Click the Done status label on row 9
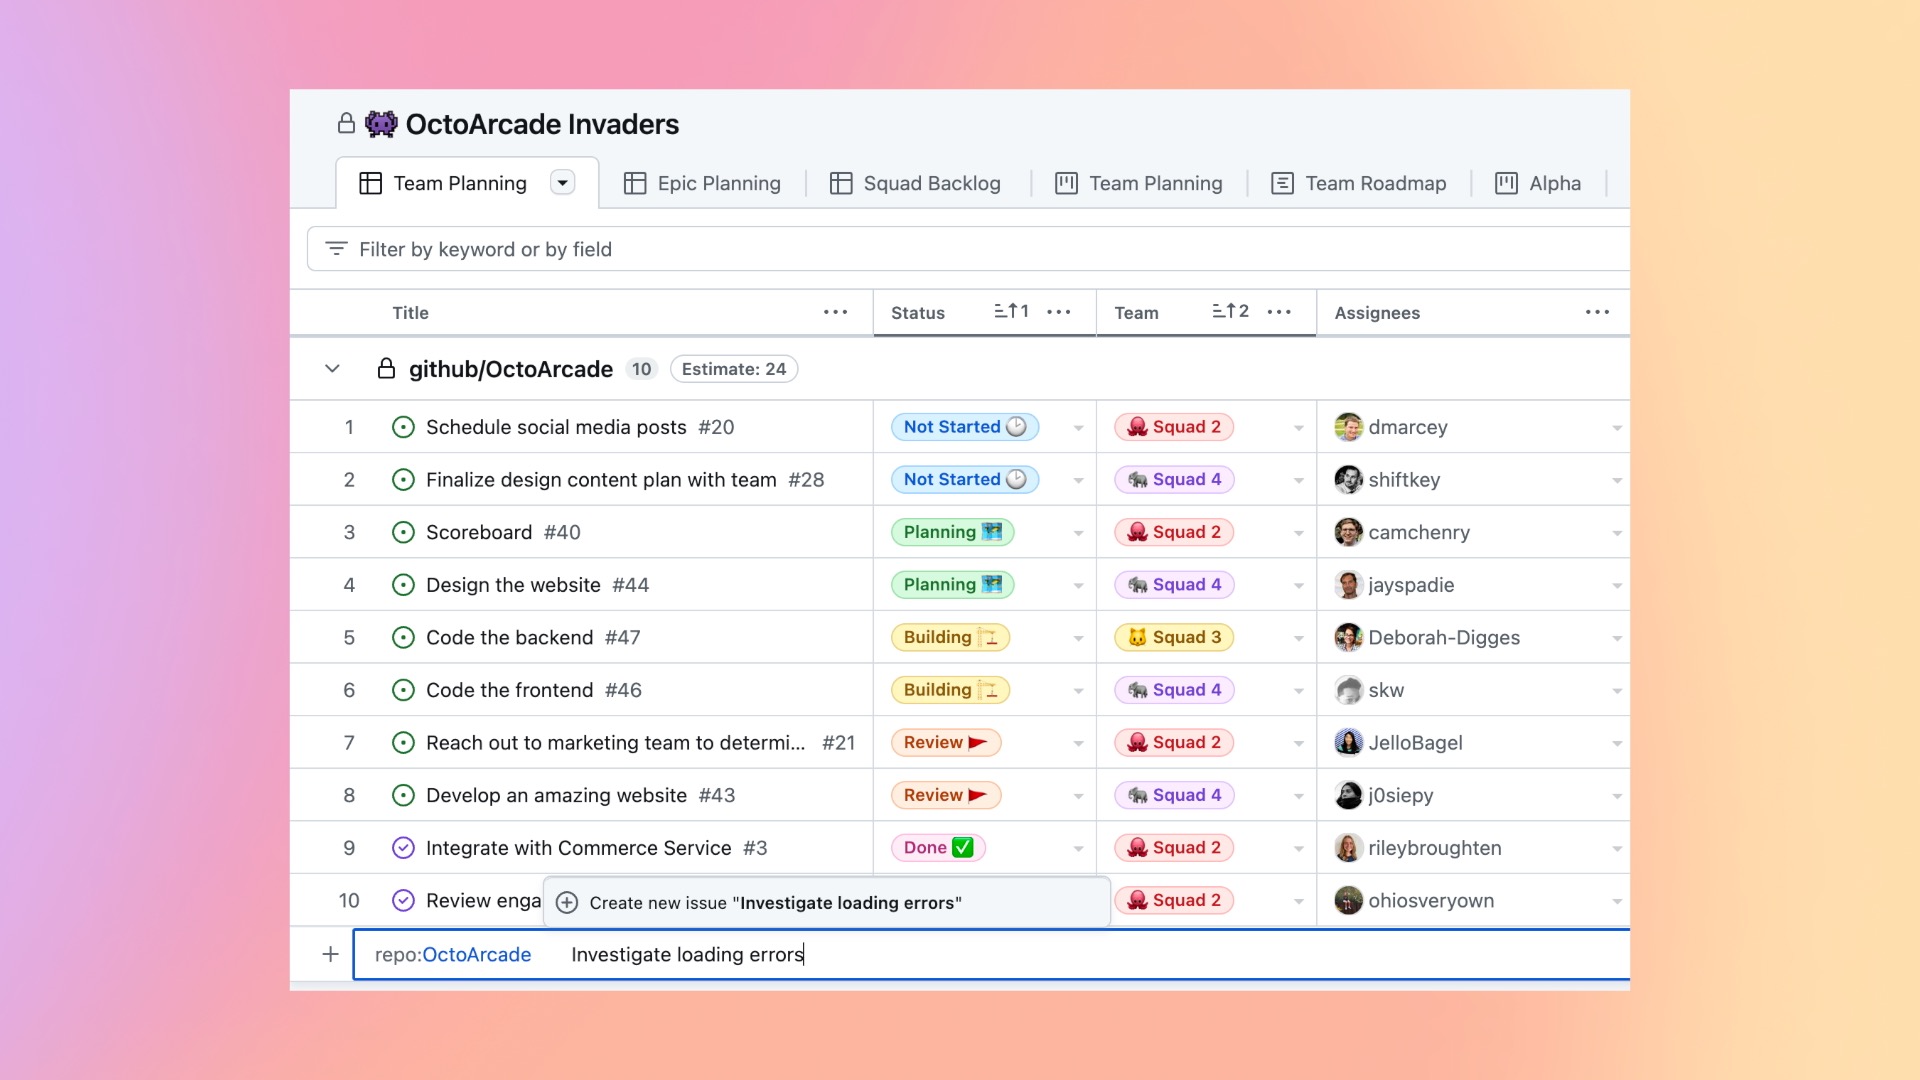This screenshot has width=1920, height=1080. [x=938, y=848]
